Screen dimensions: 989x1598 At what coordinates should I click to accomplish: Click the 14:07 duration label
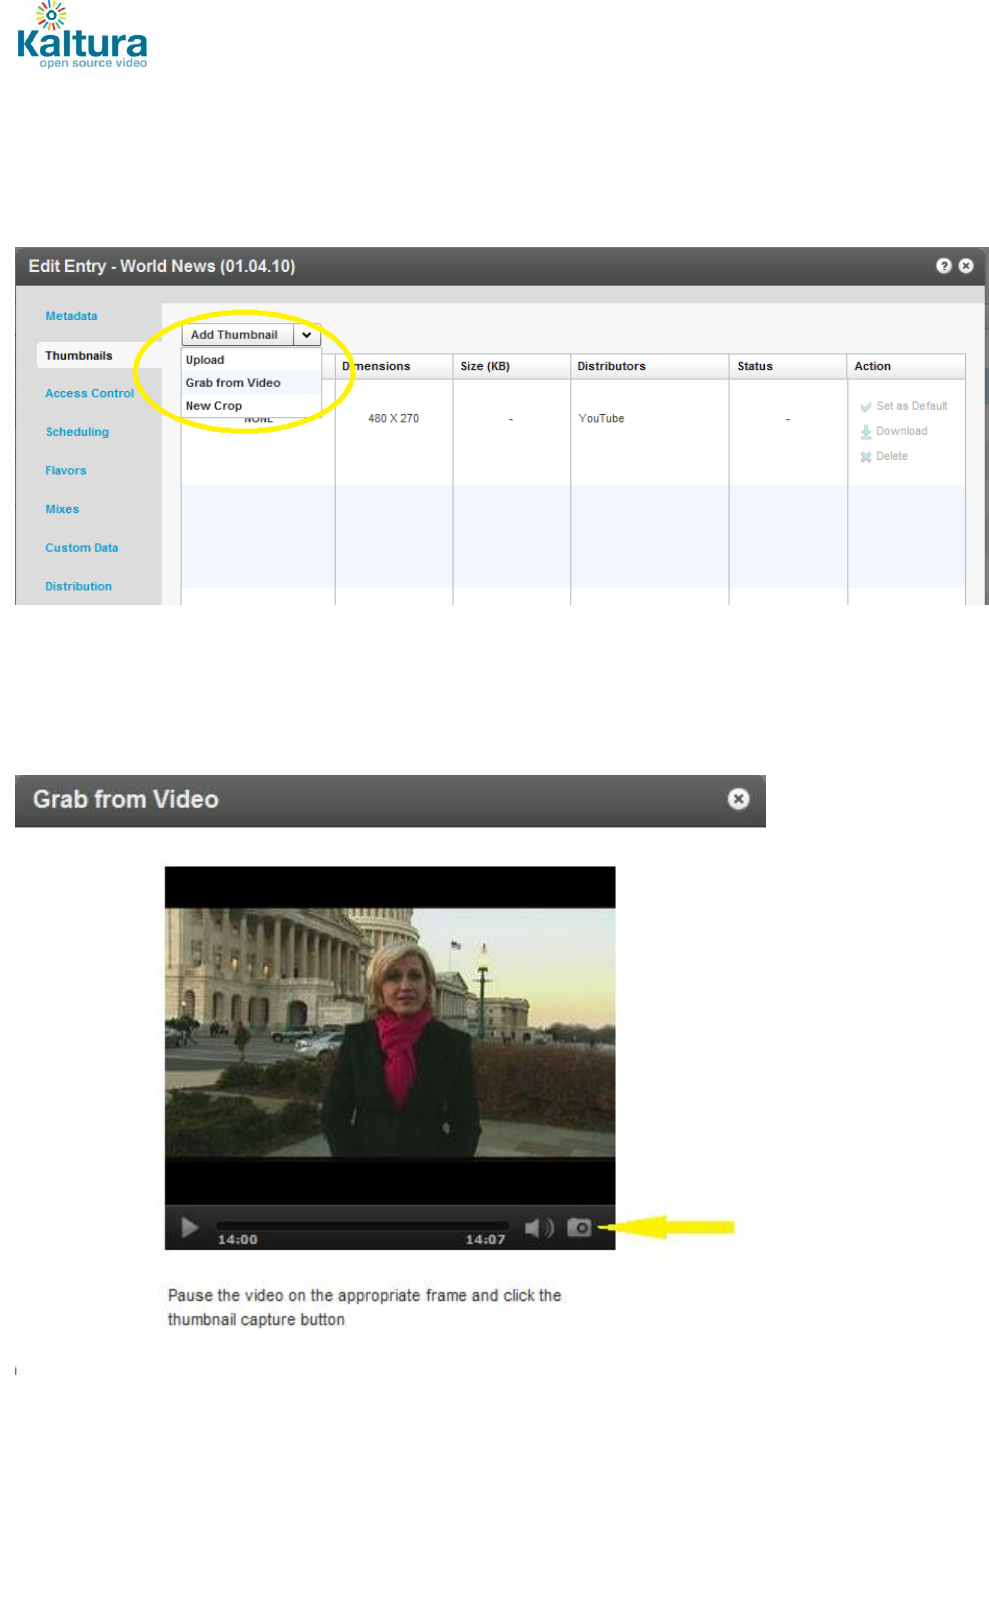(485, 1240)
